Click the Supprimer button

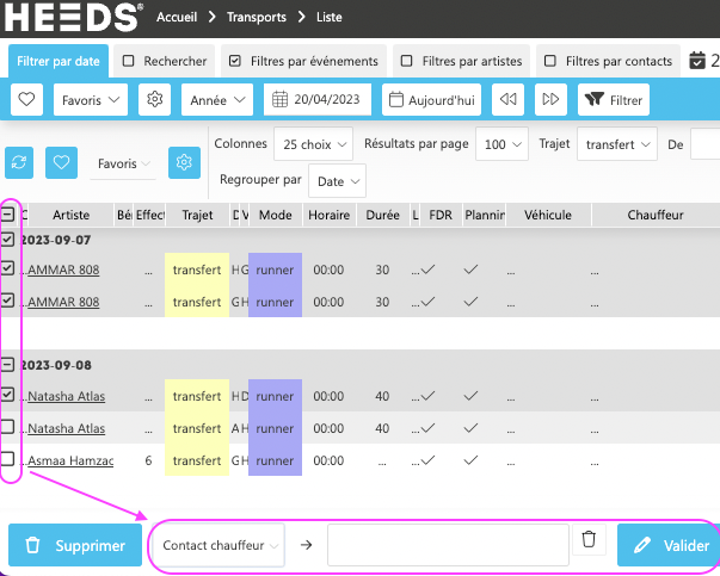[75, 545]
